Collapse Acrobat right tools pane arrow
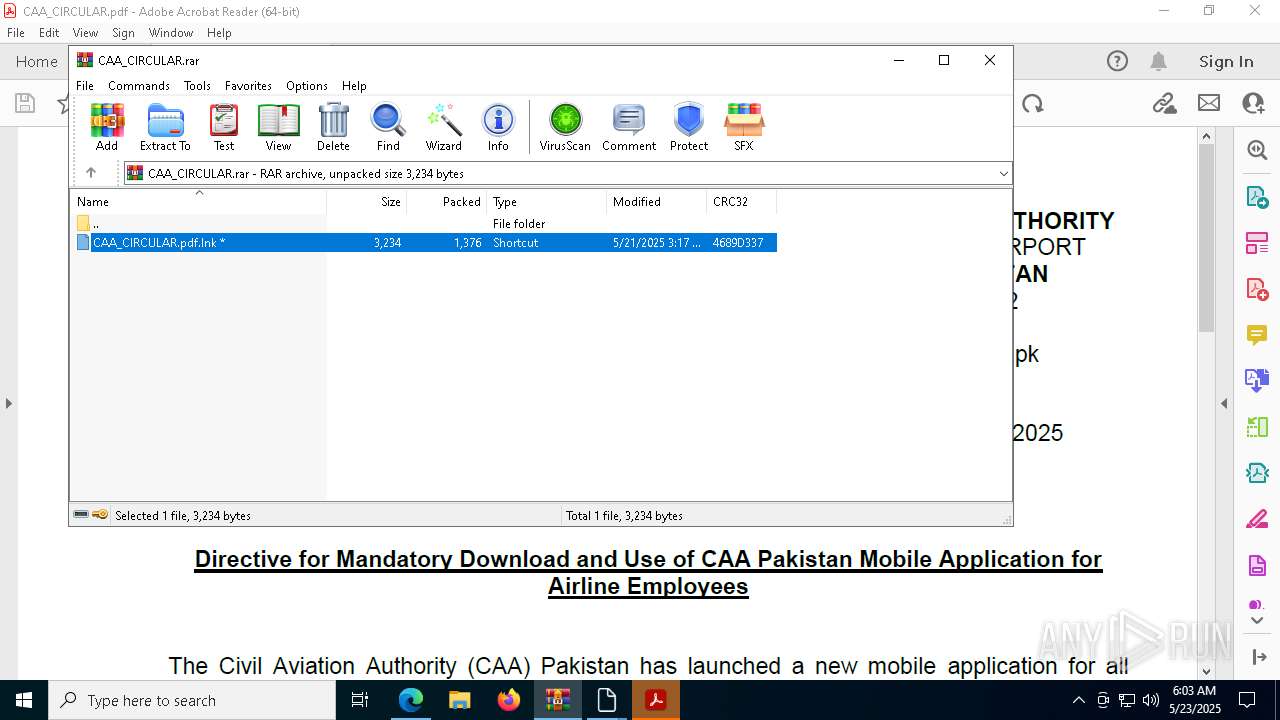Image resolution: width=1280 pixels, height=720 pixels. (x=1224, y=403)
